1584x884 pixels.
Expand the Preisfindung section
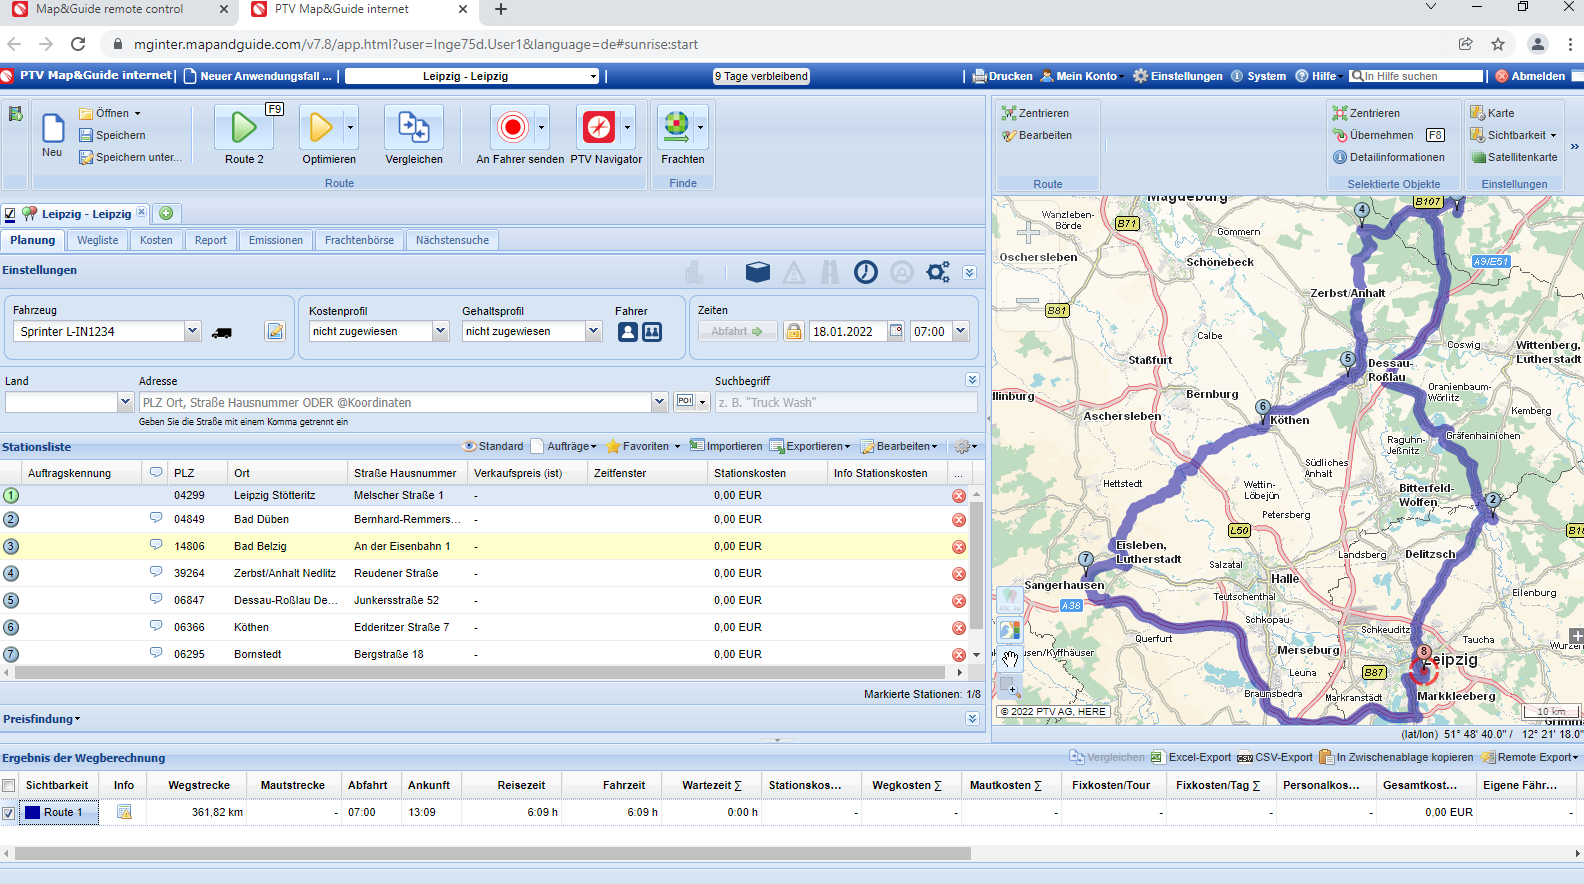click(x=42, y=719)
